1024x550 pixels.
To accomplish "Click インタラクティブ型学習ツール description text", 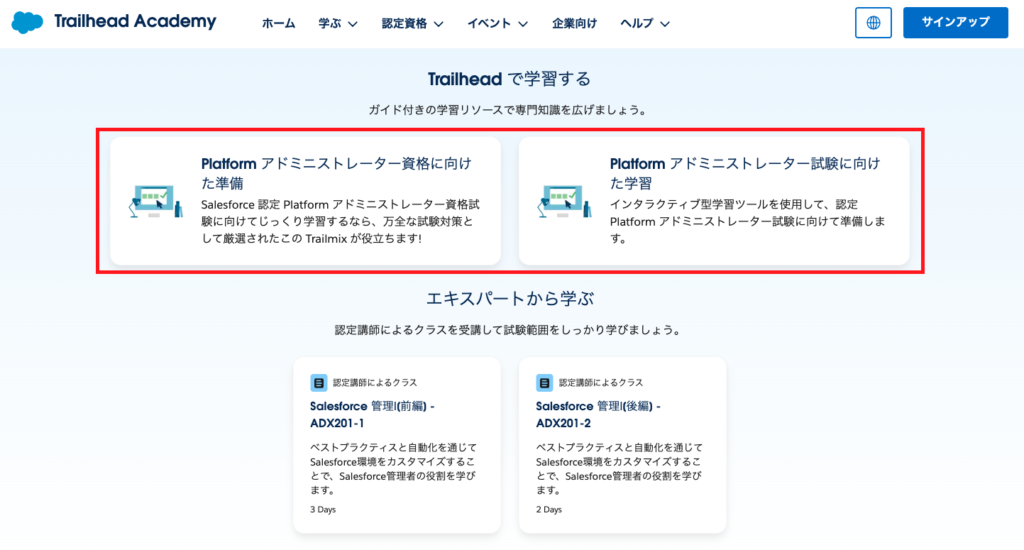I will click(748, 221).
